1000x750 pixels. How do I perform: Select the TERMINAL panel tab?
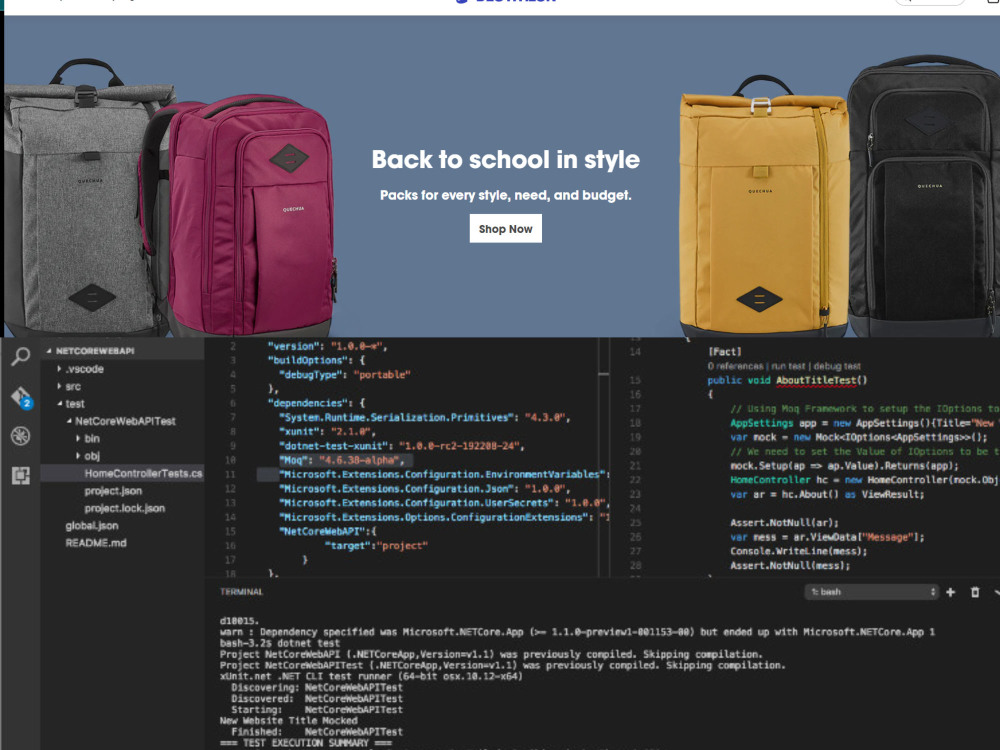[x=241, y=592]
